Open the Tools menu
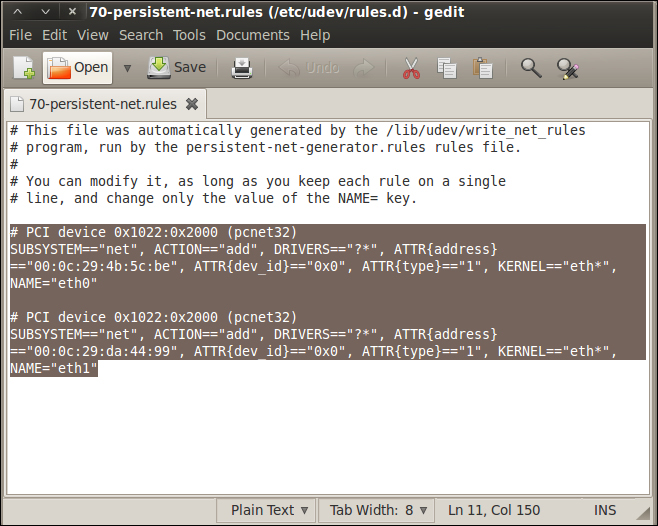This screenshot has width=658, height=526. (189, 35)
